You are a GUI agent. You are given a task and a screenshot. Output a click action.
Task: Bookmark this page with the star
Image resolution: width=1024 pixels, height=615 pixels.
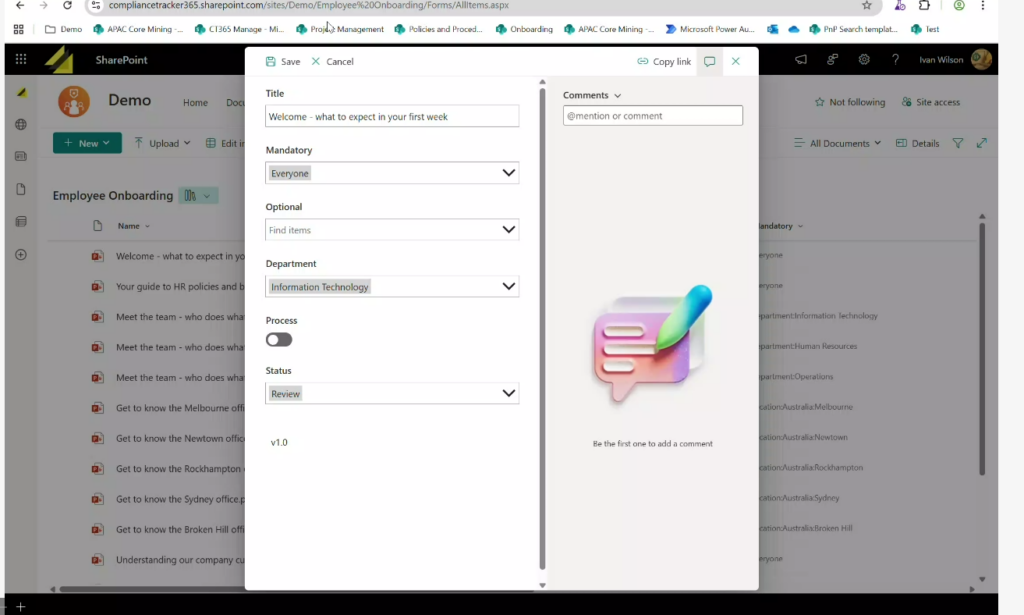click(x=867, y=5)
